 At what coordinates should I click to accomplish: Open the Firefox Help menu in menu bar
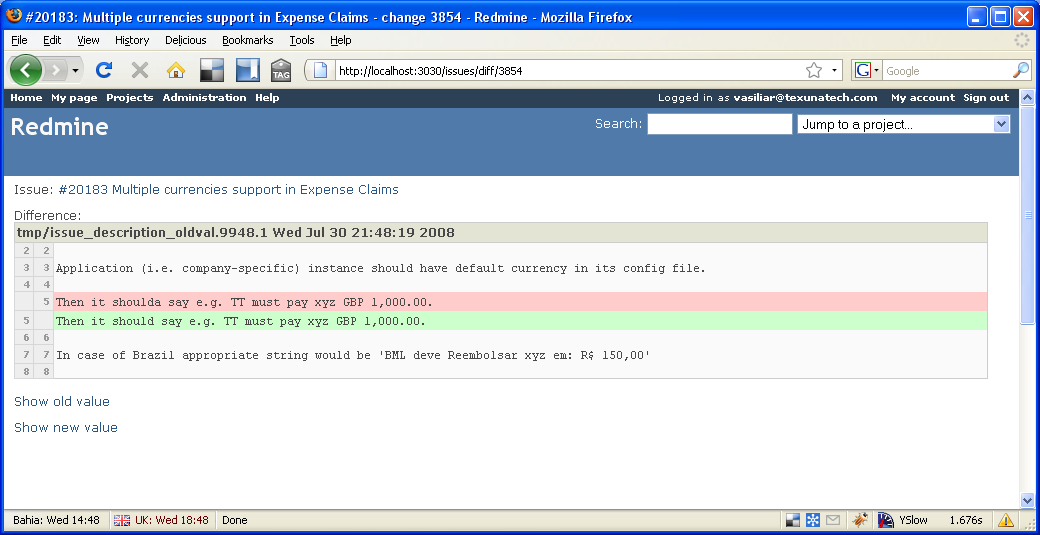(x=340, y=40)
